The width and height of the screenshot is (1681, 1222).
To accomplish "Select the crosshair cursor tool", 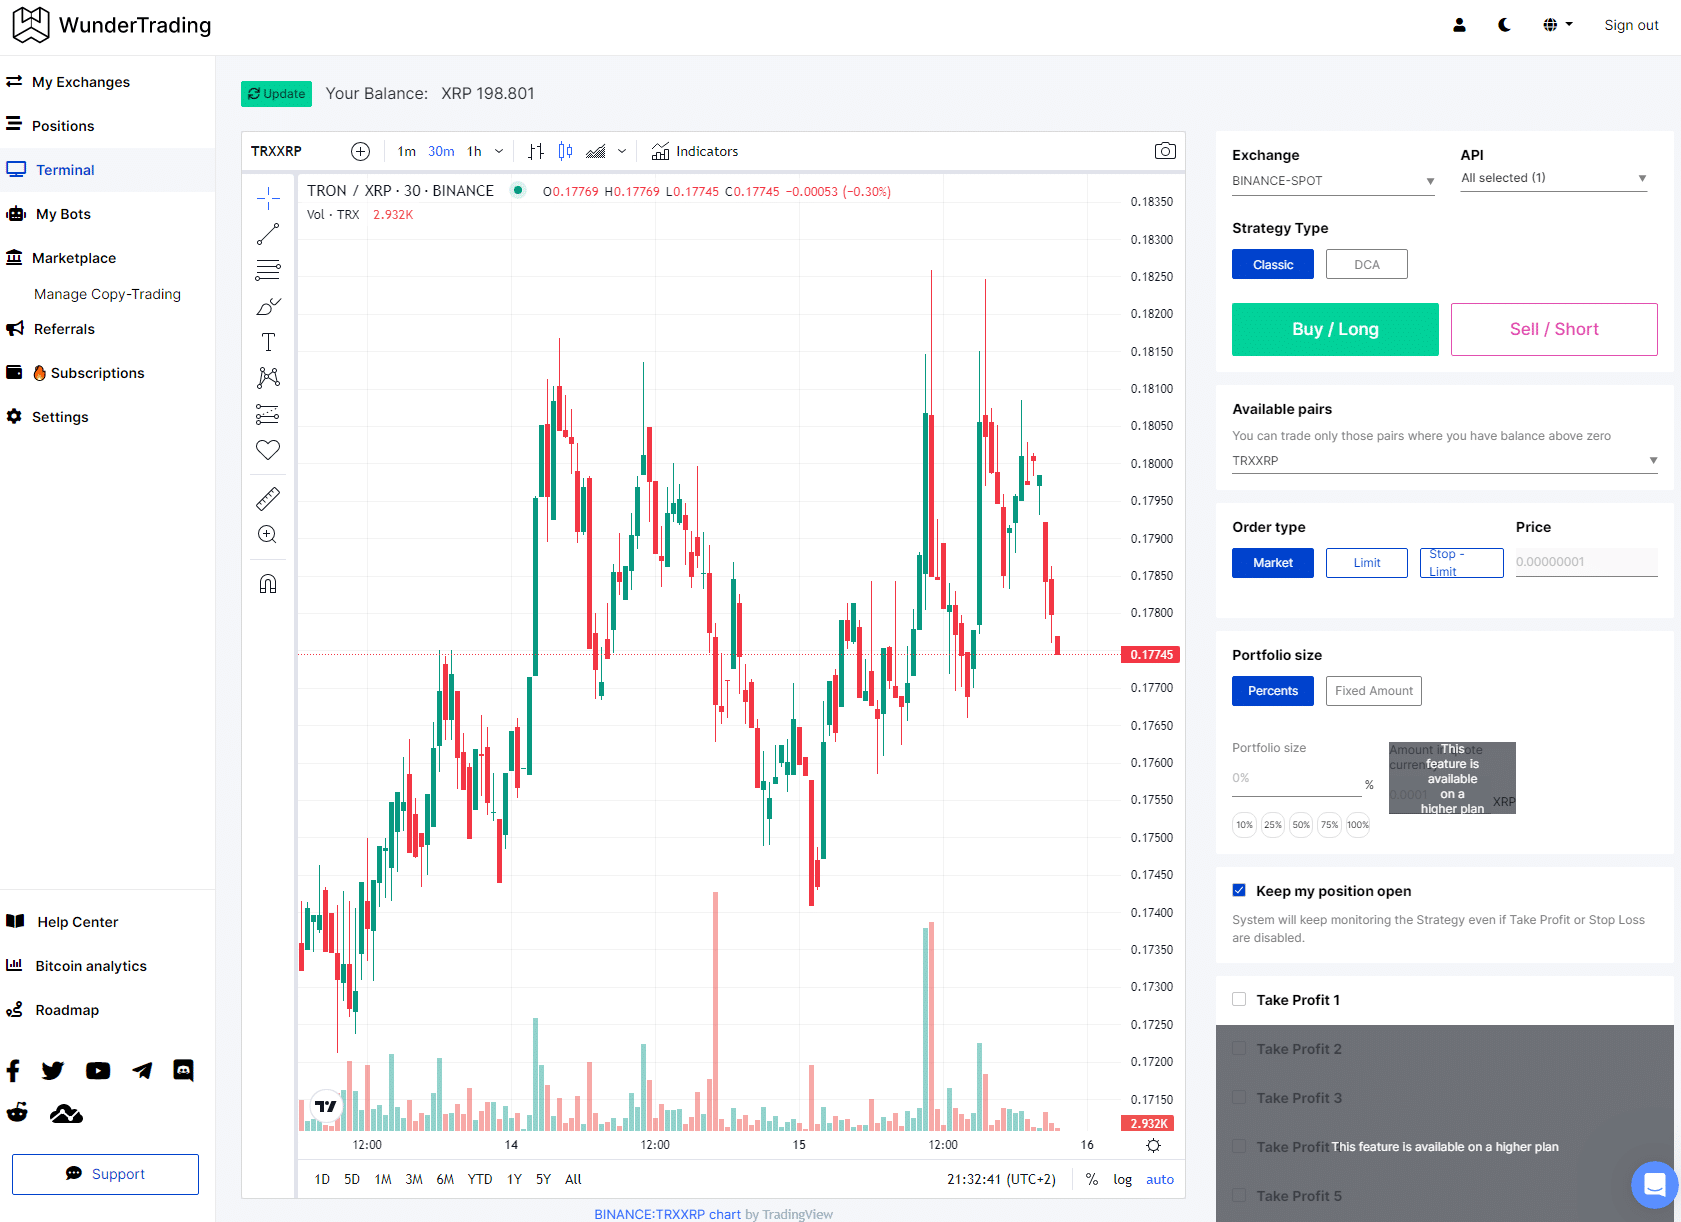I will [x=268, y=198].
